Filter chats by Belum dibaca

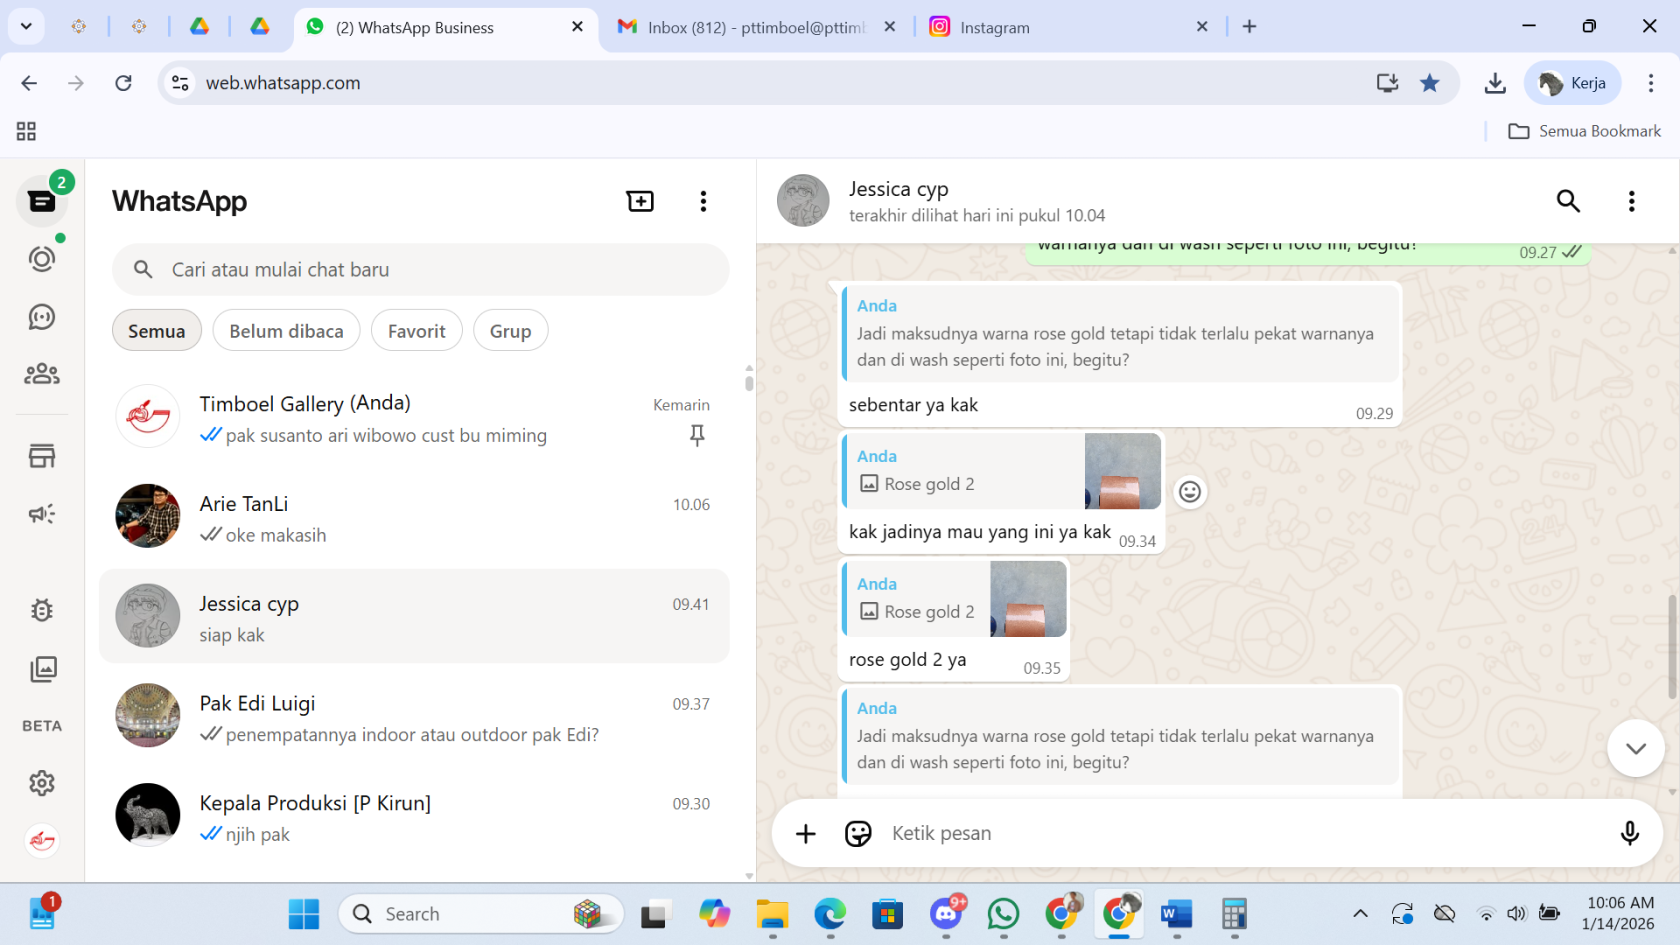pyautogui.click(x=286, y=330)
